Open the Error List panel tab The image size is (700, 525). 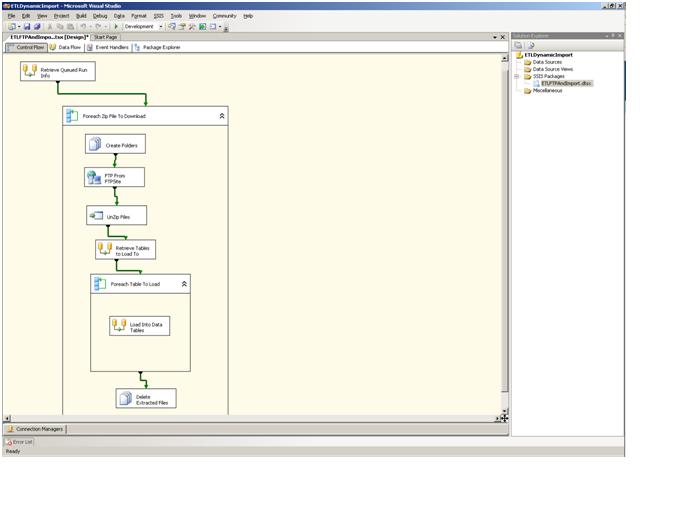[x=20, y=441]
